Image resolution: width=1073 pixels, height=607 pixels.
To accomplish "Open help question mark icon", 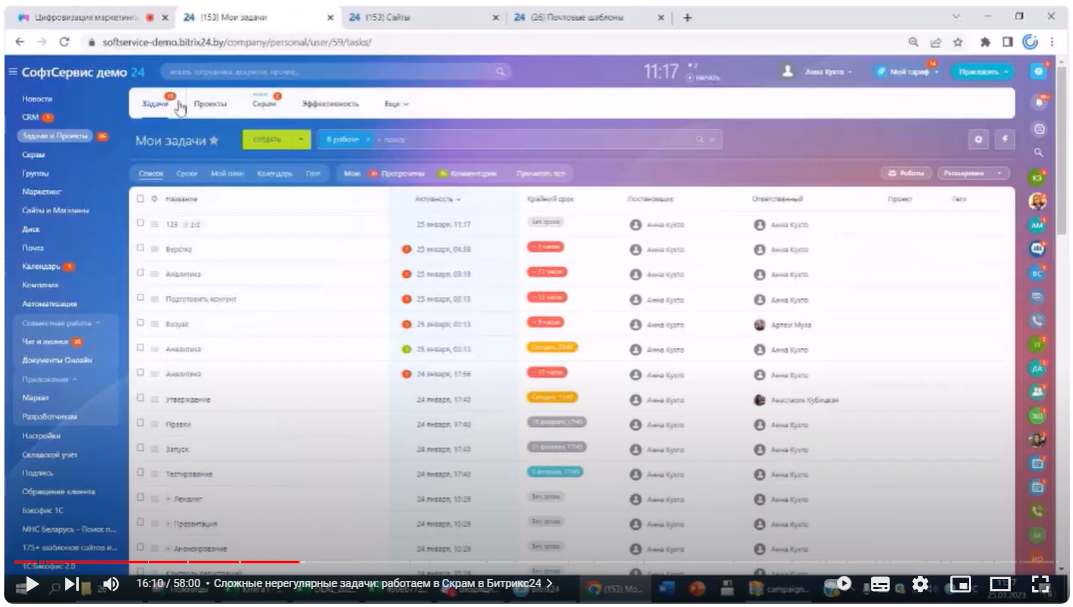I will (1039, 72).
